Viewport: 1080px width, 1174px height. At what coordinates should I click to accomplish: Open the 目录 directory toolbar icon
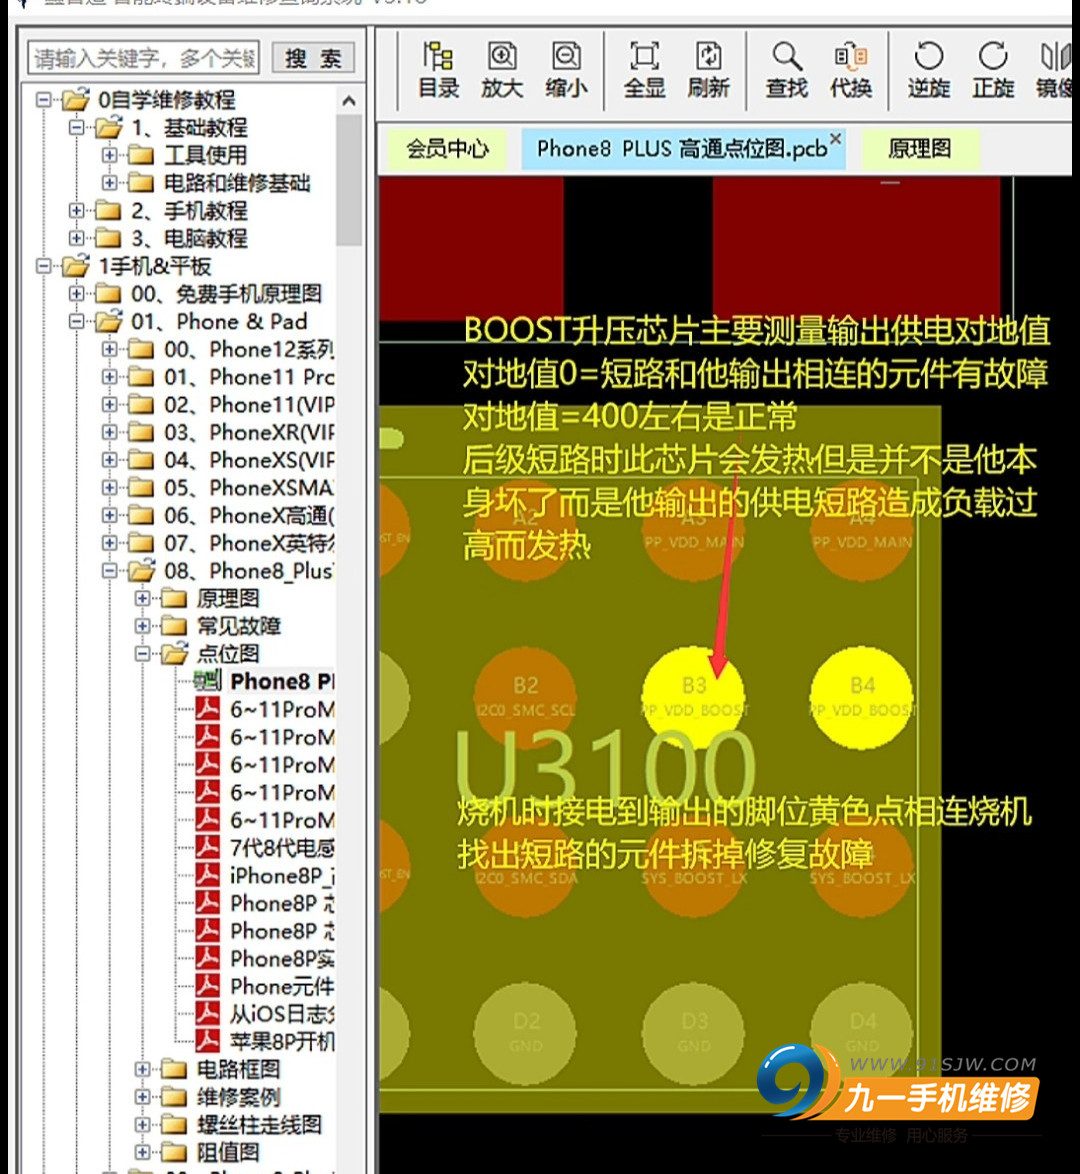pyautogui.click(x=438, y=70)
